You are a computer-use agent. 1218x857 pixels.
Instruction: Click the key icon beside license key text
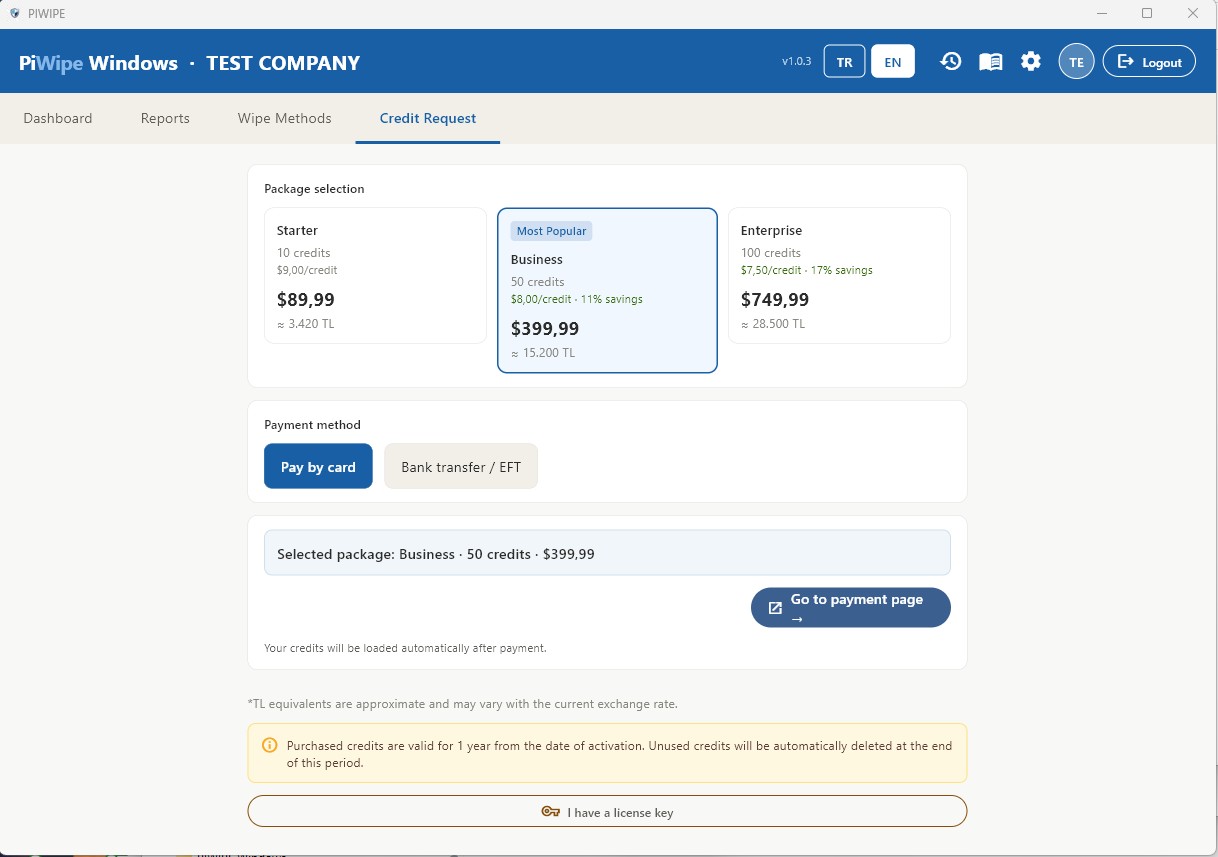click(550, 811)
